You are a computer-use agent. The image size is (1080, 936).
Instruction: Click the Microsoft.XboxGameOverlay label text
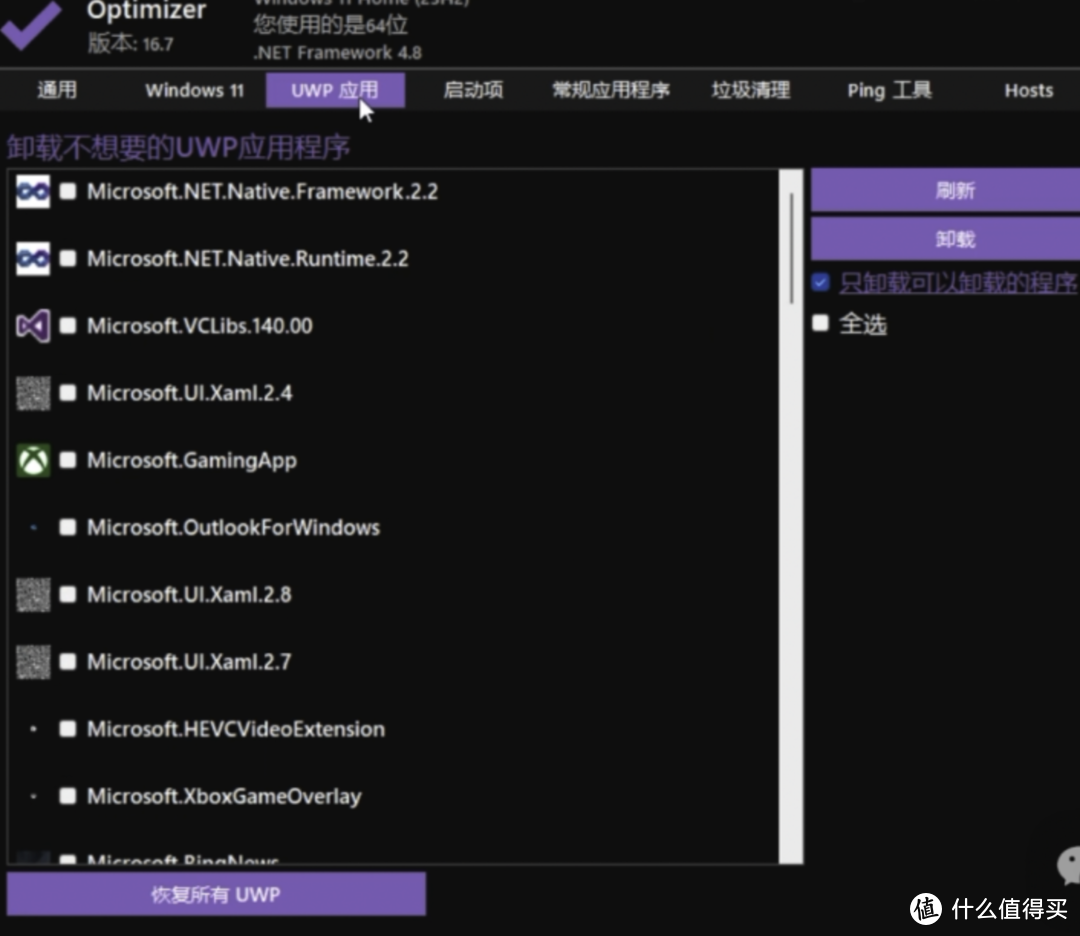click(x=224, y=796)
